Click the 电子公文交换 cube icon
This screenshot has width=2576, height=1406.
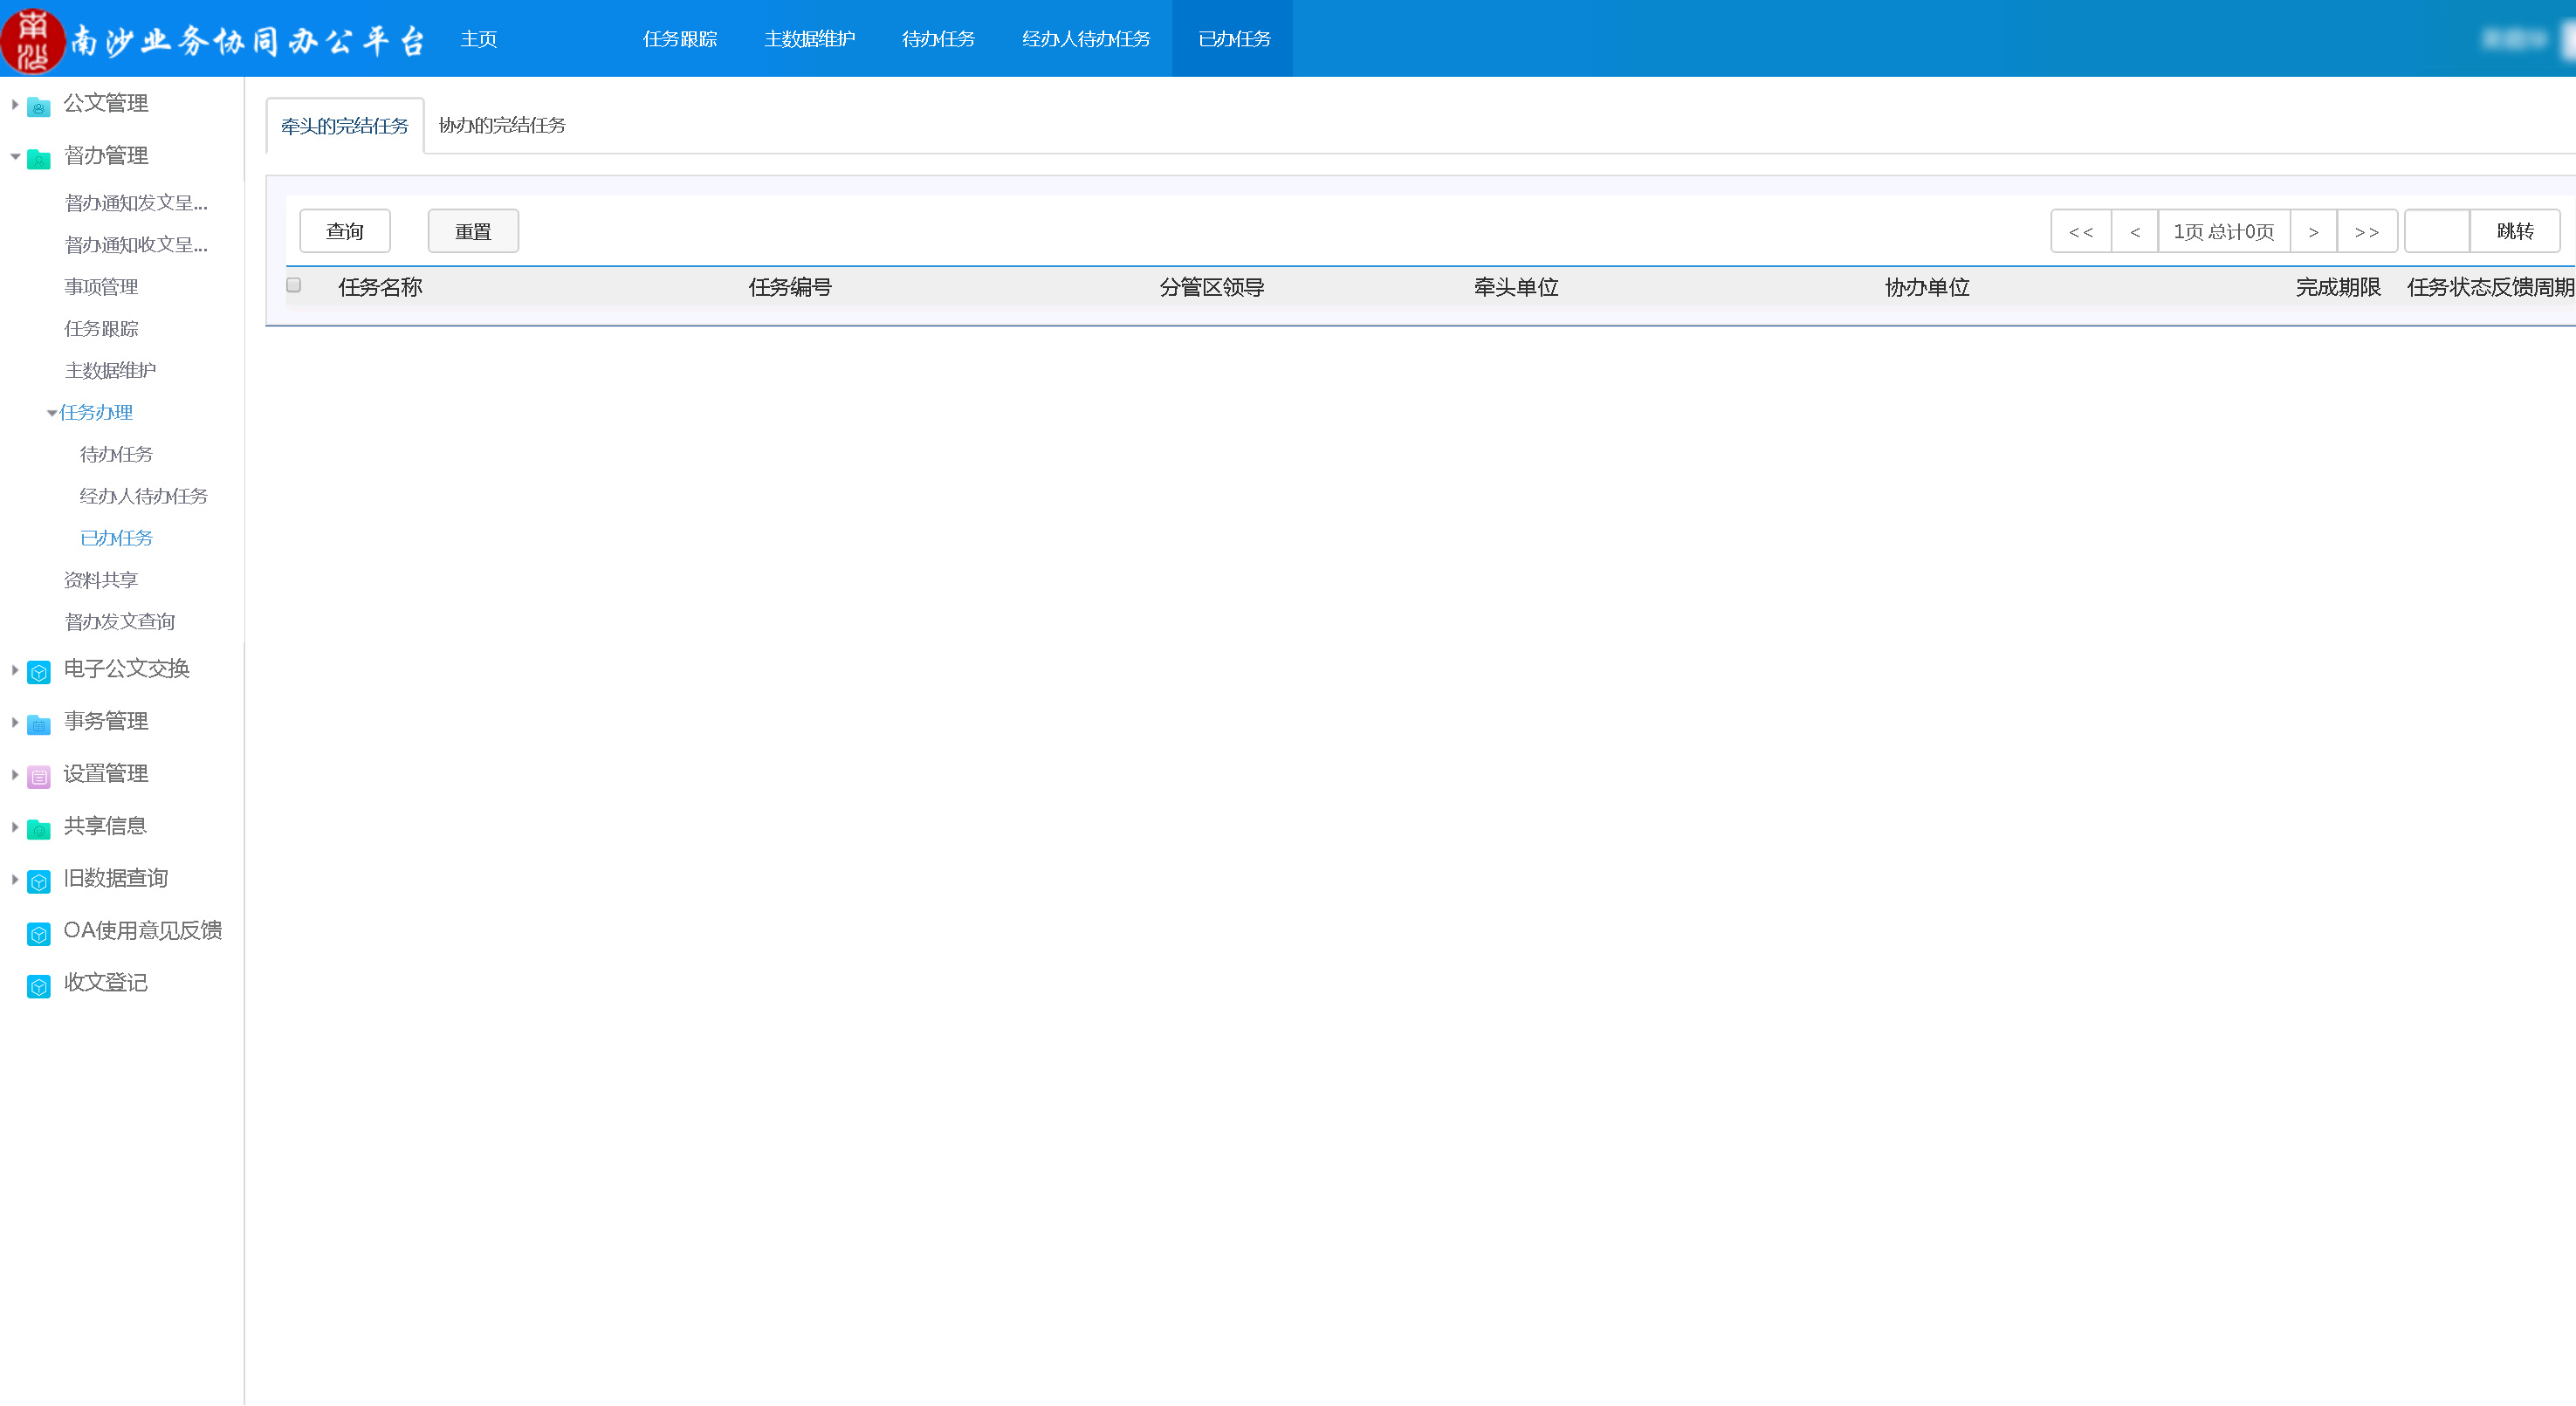coord(39,672)
